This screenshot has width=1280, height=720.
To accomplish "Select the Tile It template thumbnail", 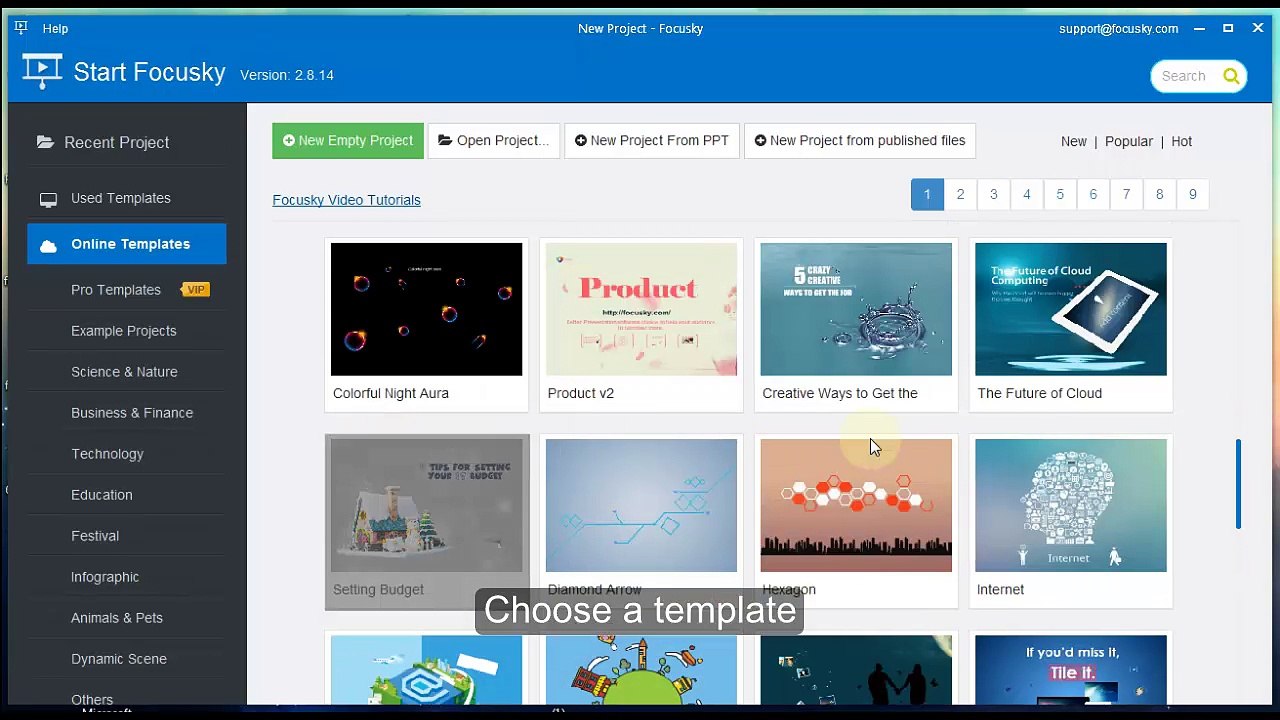I will pyautogui.click(x=1071, y=669).
